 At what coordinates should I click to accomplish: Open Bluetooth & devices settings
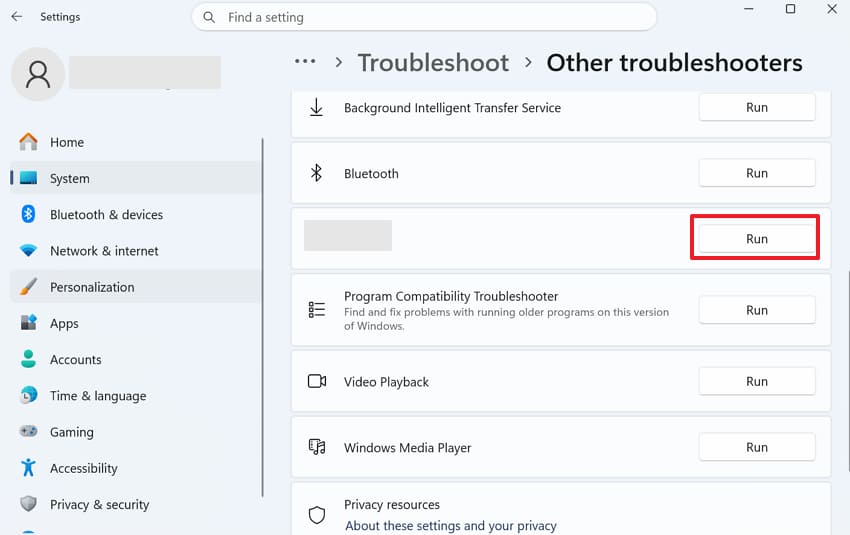click(136, 214)
